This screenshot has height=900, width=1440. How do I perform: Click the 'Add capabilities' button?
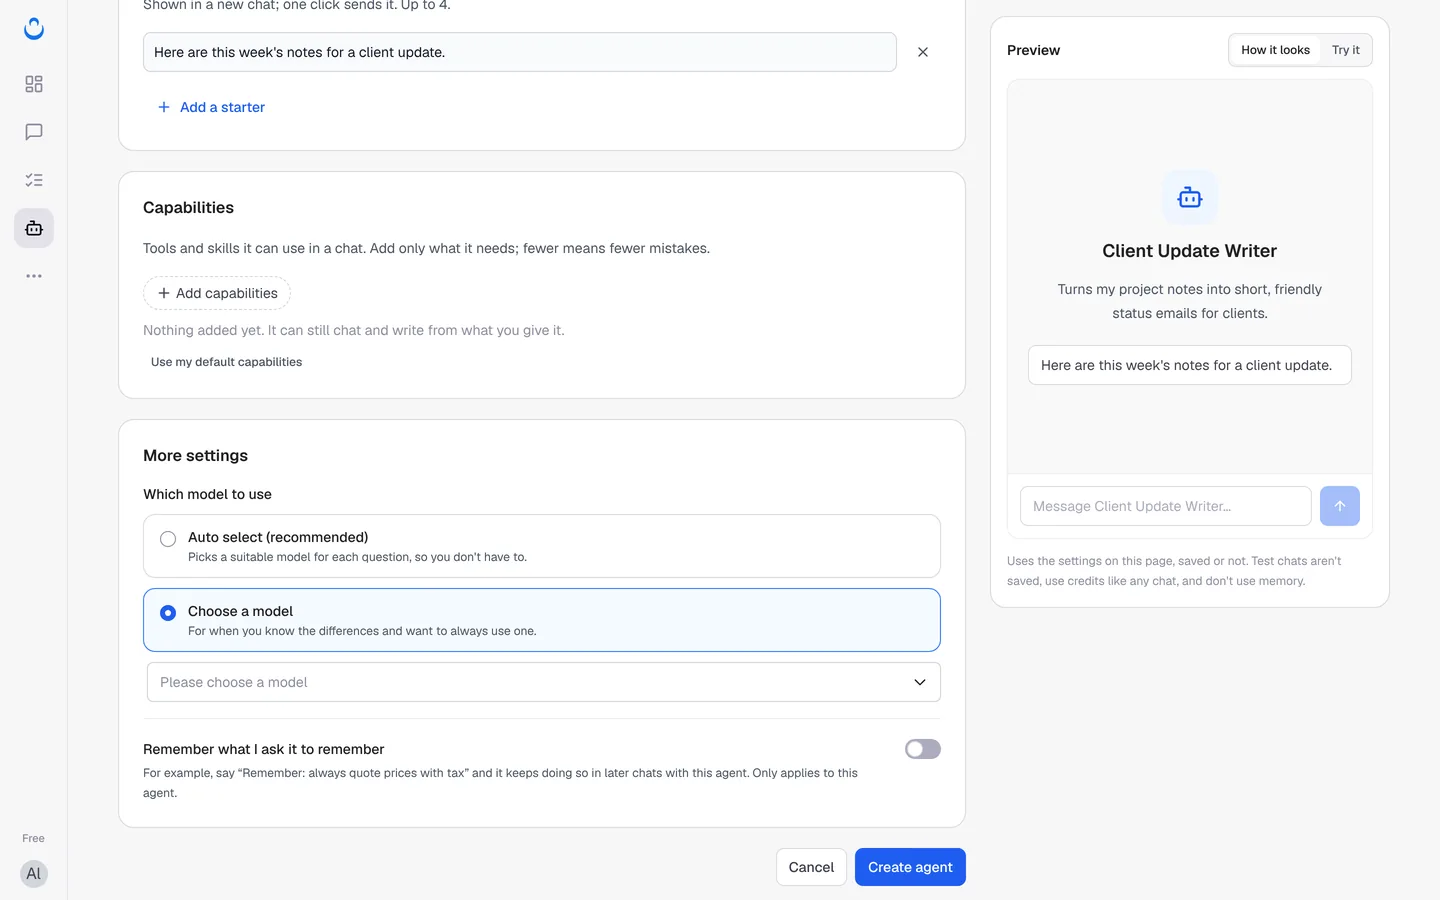[217, 293]
